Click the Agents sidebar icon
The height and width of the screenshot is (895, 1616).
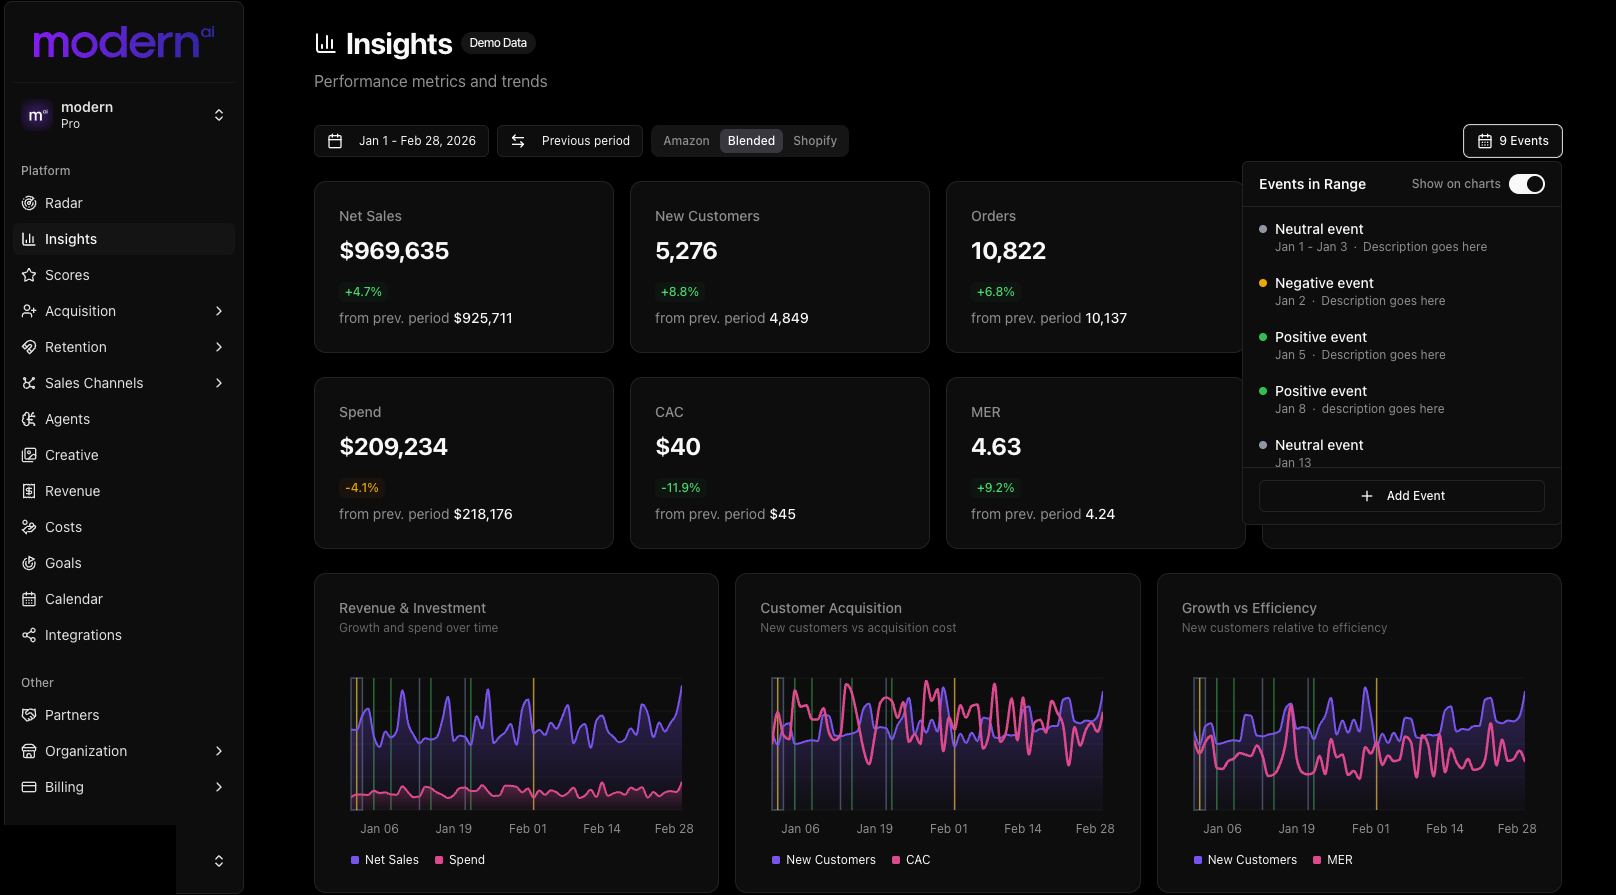click(x=29, y=419)
